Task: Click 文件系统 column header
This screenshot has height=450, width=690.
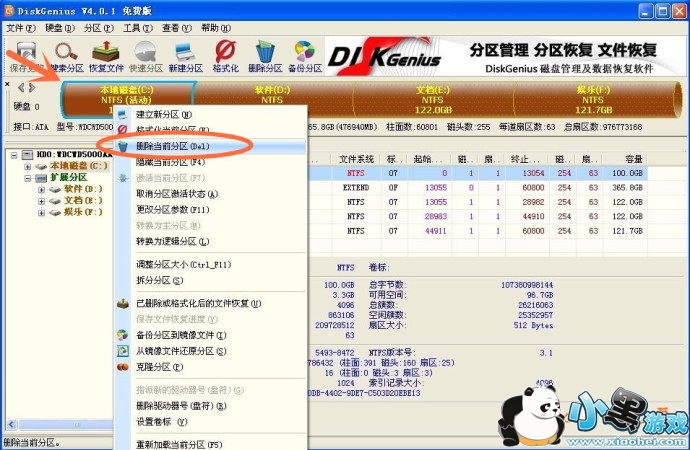Action: coord(356,159)
